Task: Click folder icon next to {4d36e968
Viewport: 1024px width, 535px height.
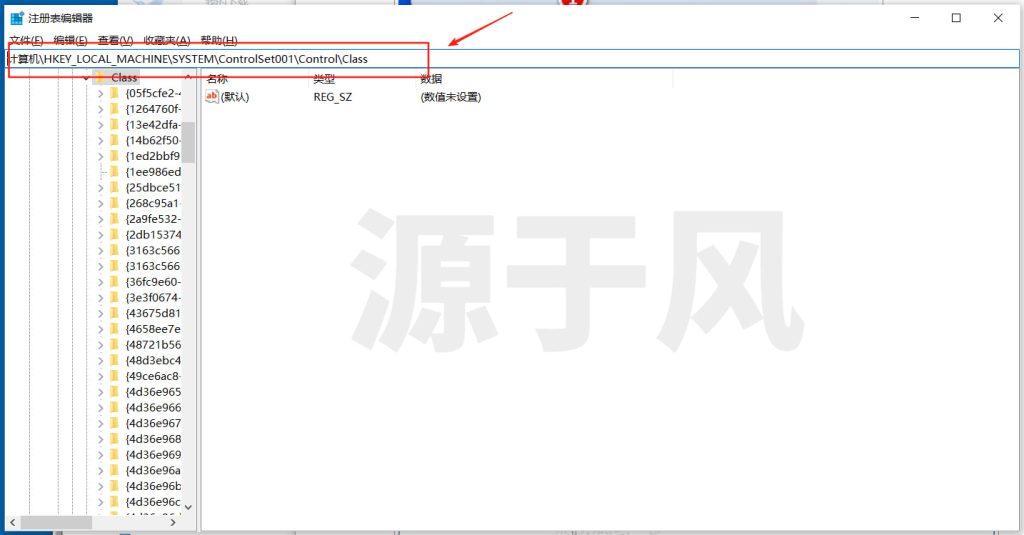Action: tap(115, 439)
